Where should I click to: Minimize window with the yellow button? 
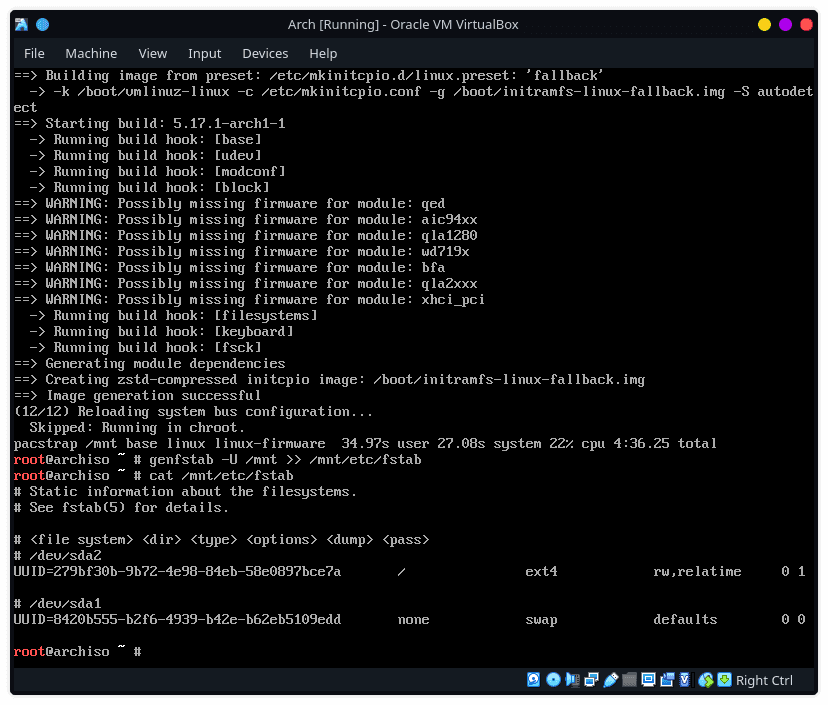764,24
